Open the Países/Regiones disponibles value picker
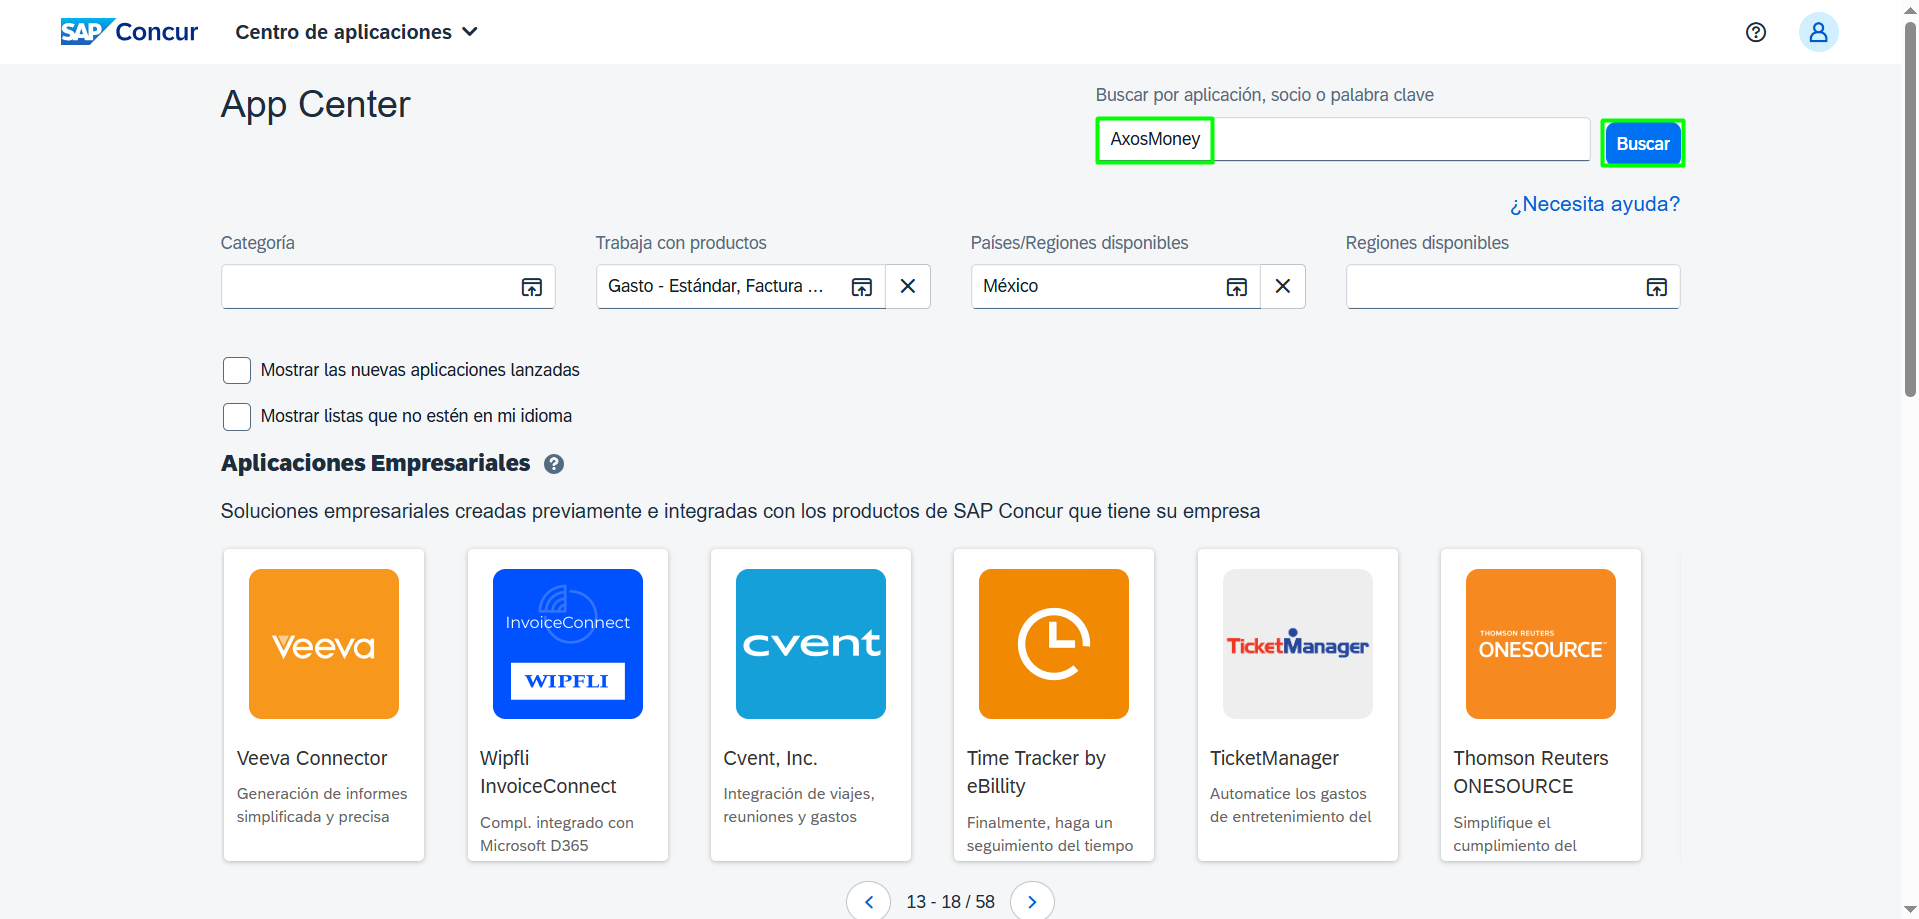1919x919 pixels. coord(1236,288)
